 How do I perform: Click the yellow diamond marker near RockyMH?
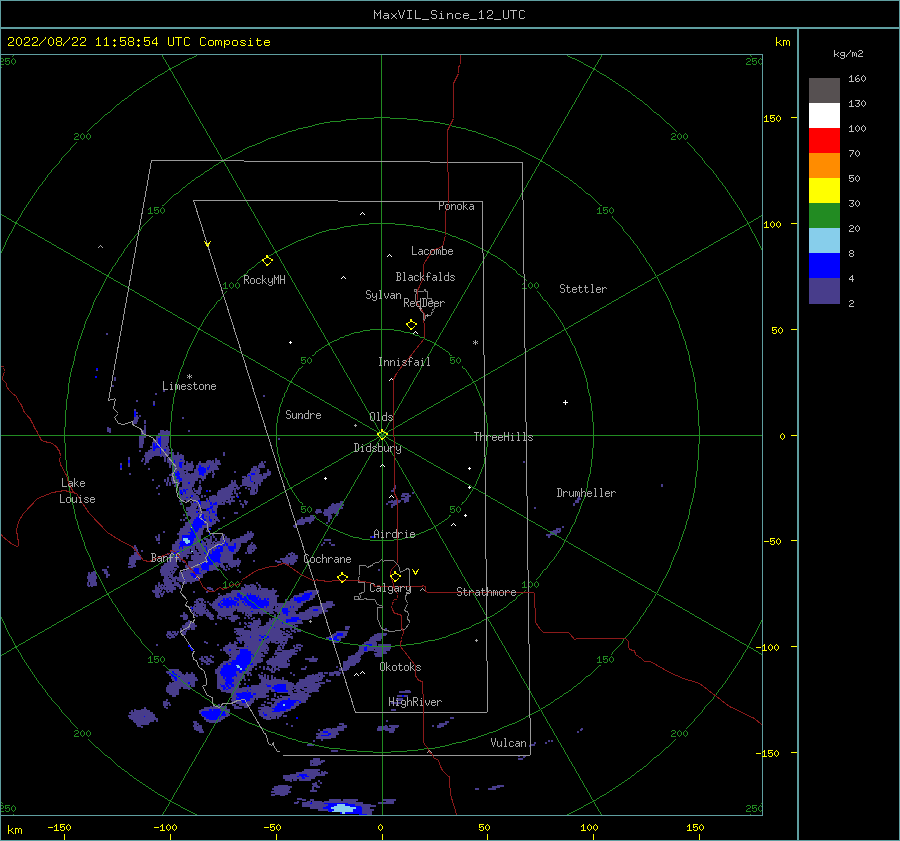click(267, 261)
